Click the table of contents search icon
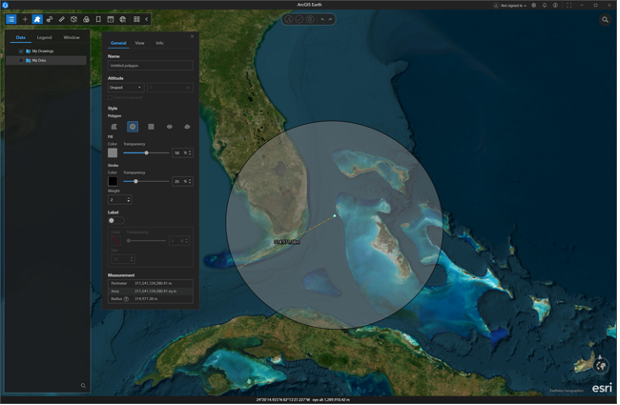Viewport: 620px width, 405px height. [83, 387]
